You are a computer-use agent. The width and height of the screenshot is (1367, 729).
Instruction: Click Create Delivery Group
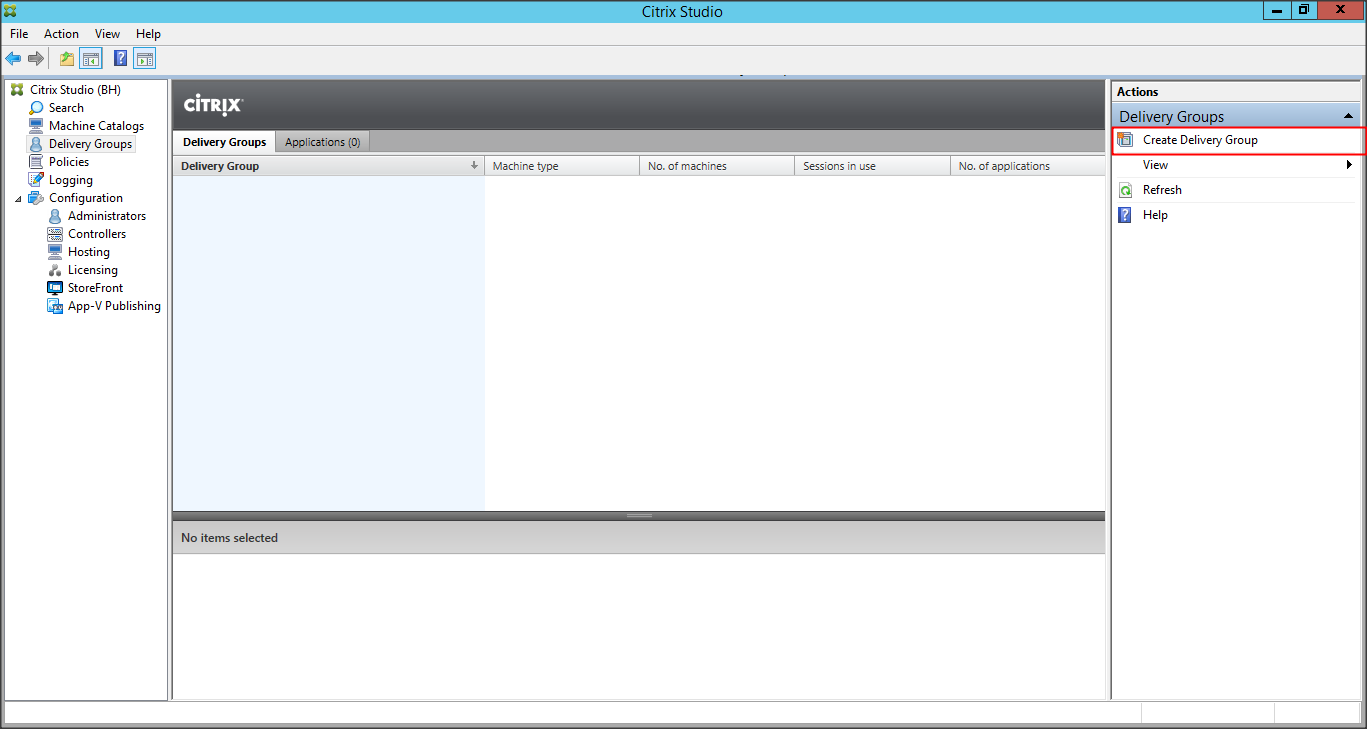tap(1200, 140)
